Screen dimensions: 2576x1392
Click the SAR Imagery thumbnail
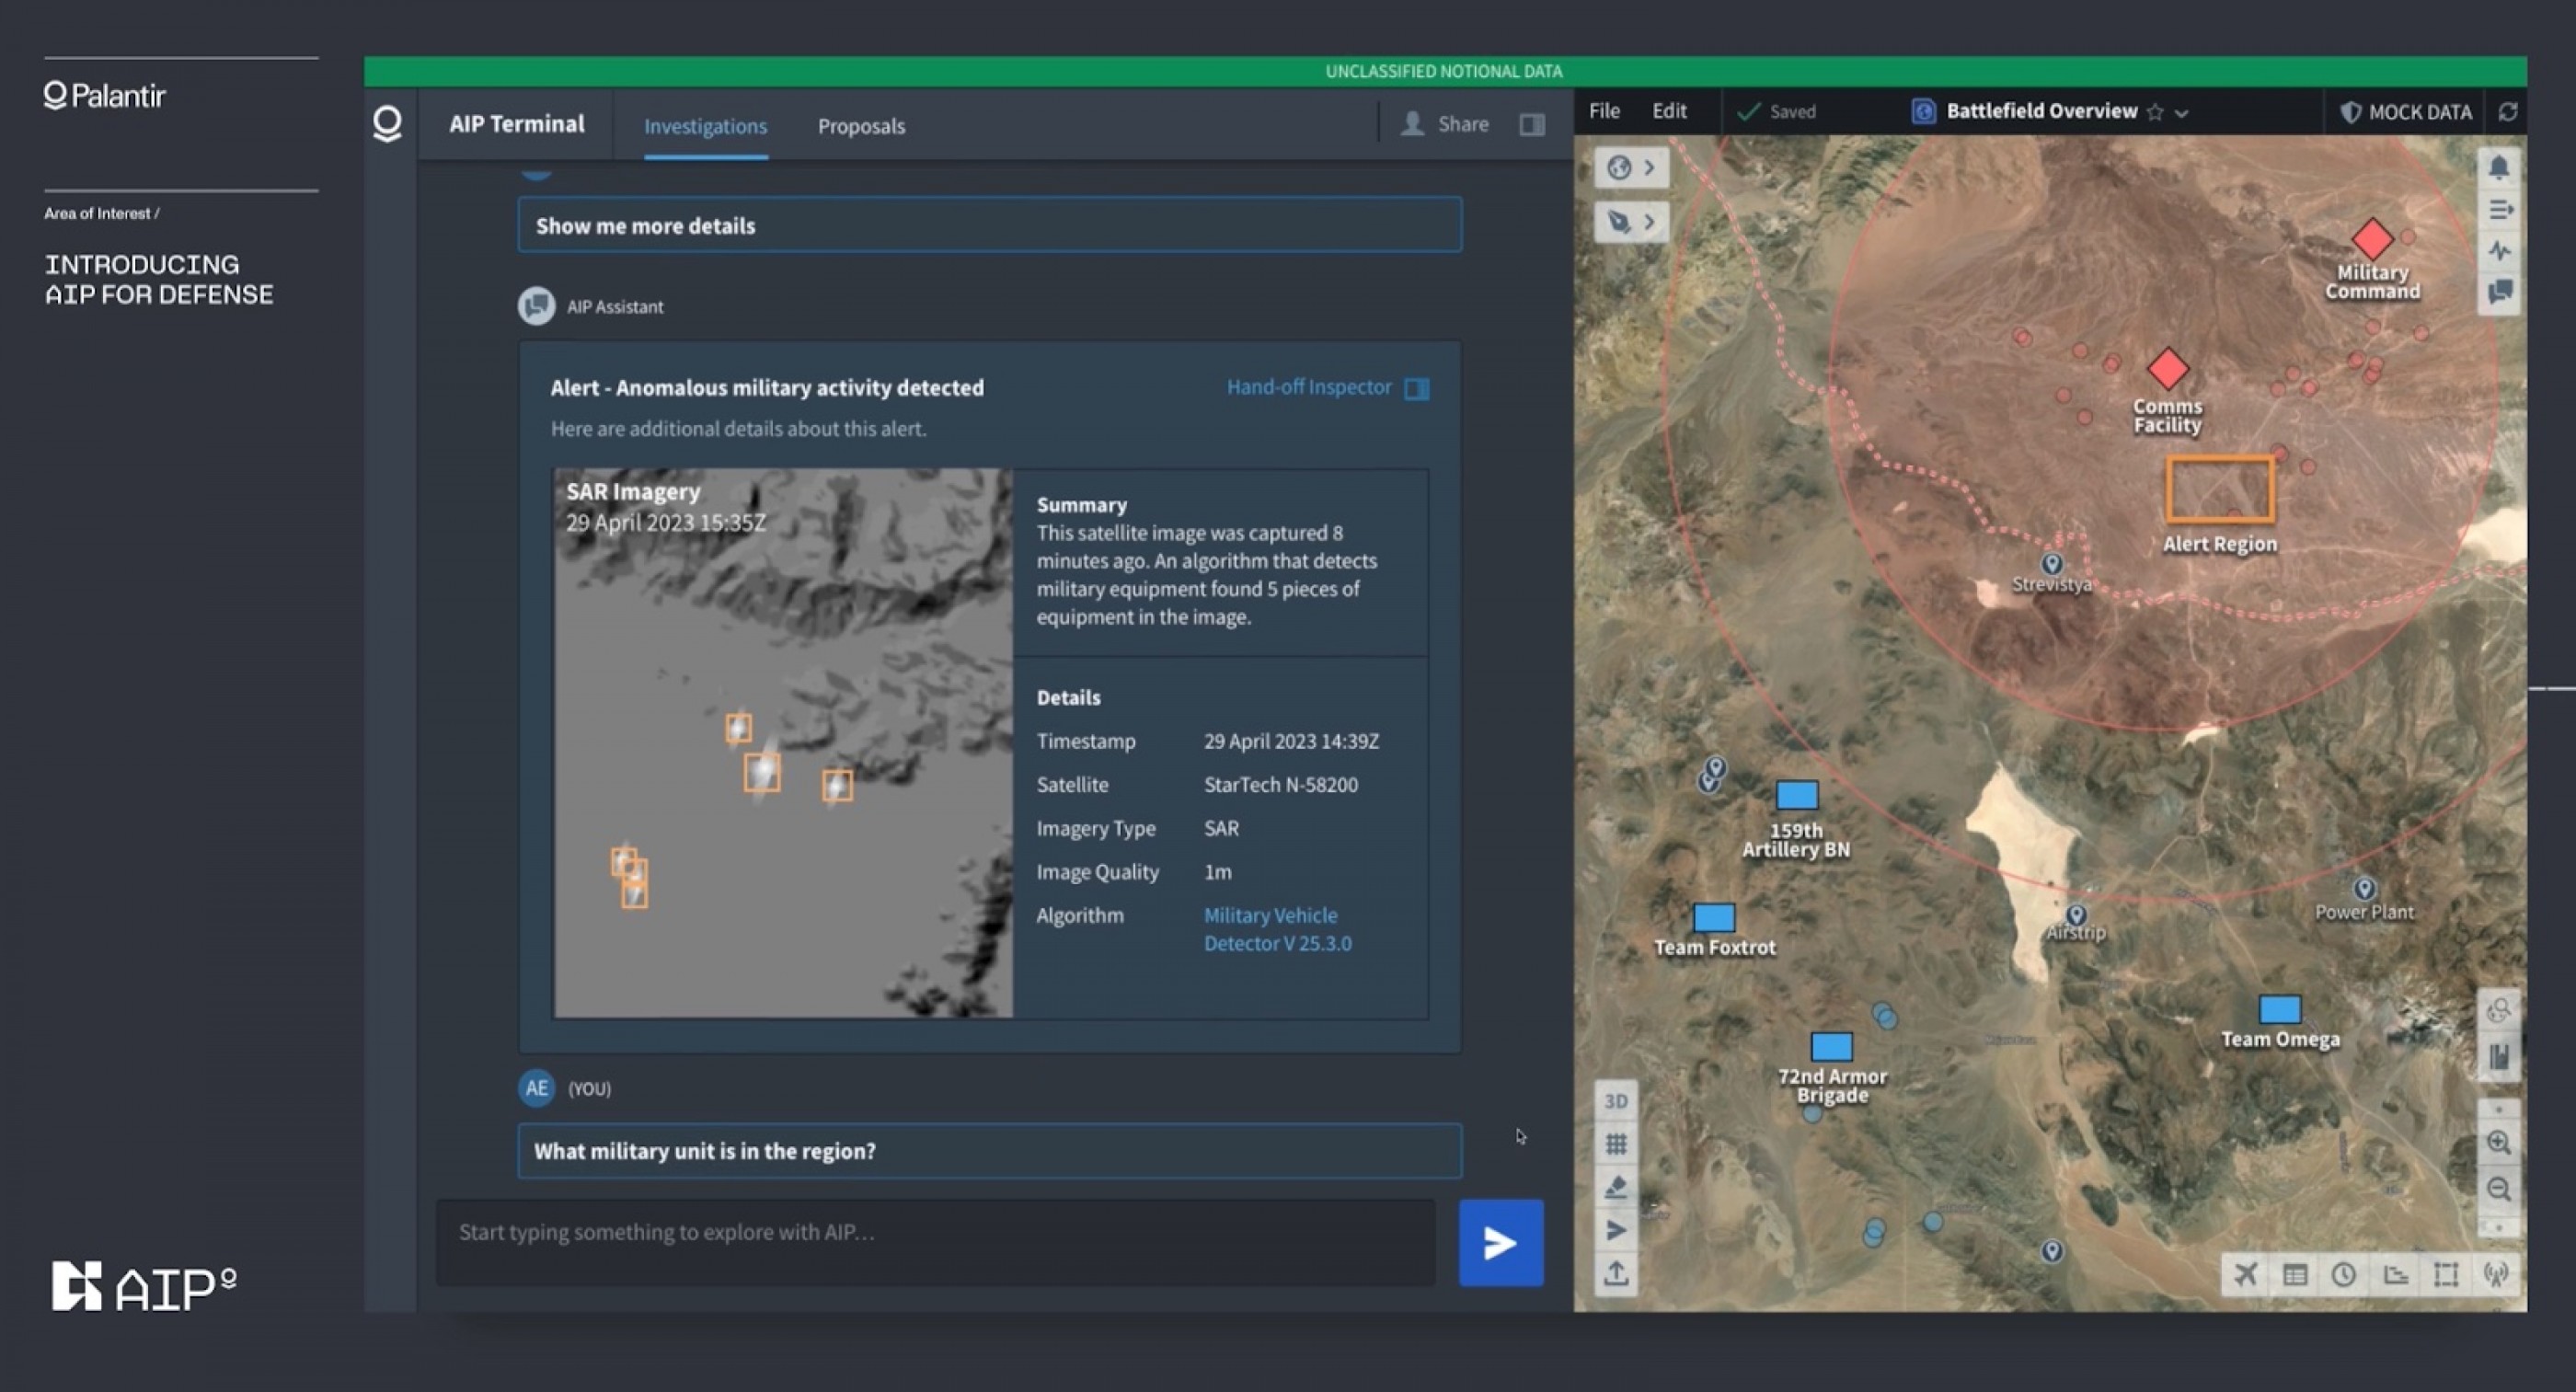[783, 743]
